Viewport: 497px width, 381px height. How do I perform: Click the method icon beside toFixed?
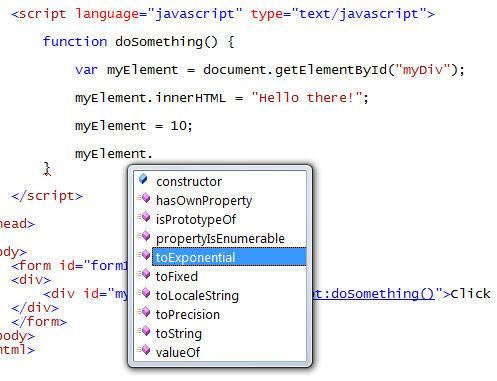pos(144,274)
